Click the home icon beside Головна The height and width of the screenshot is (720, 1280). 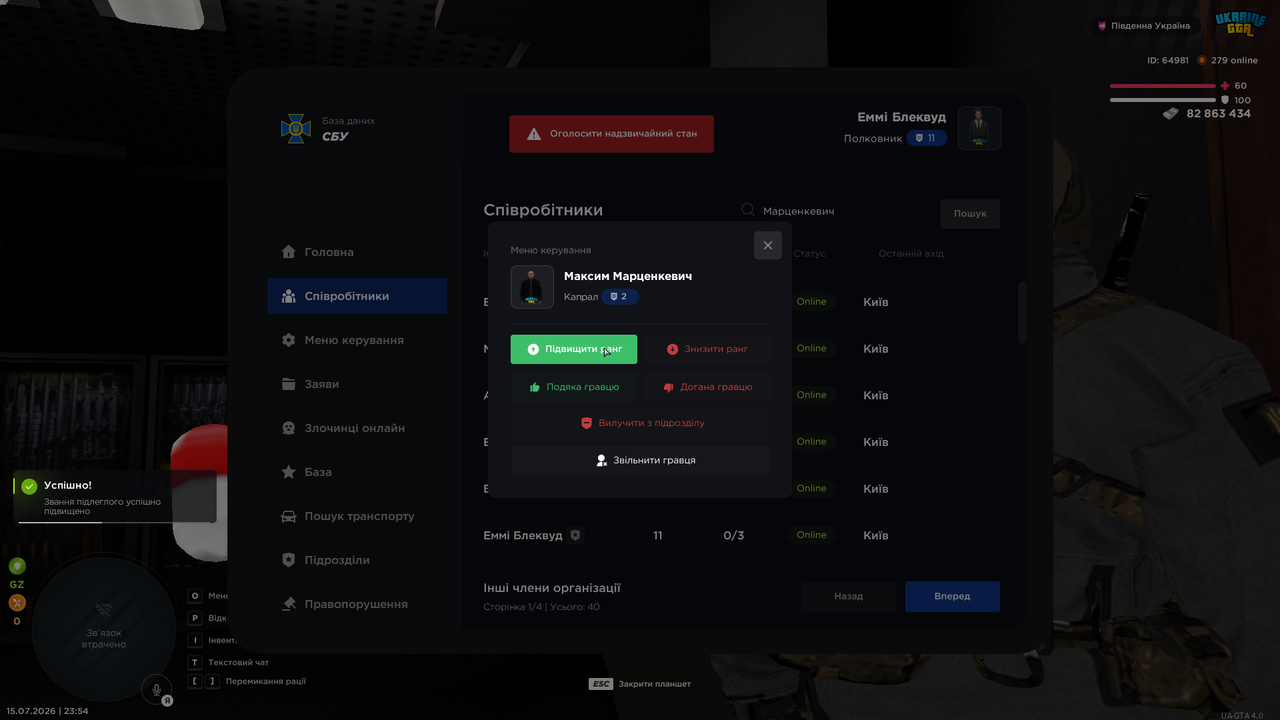pyautogui.click(x=288, y=252)
